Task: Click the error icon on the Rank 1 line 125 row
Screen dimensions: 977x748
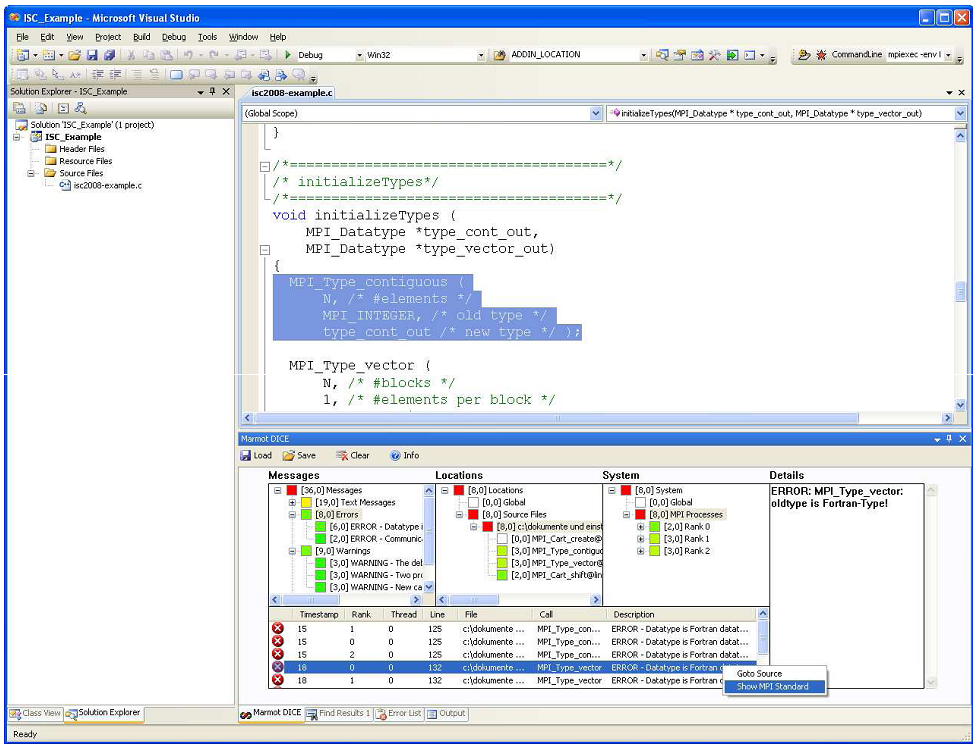Action: [x=278, y=628]
